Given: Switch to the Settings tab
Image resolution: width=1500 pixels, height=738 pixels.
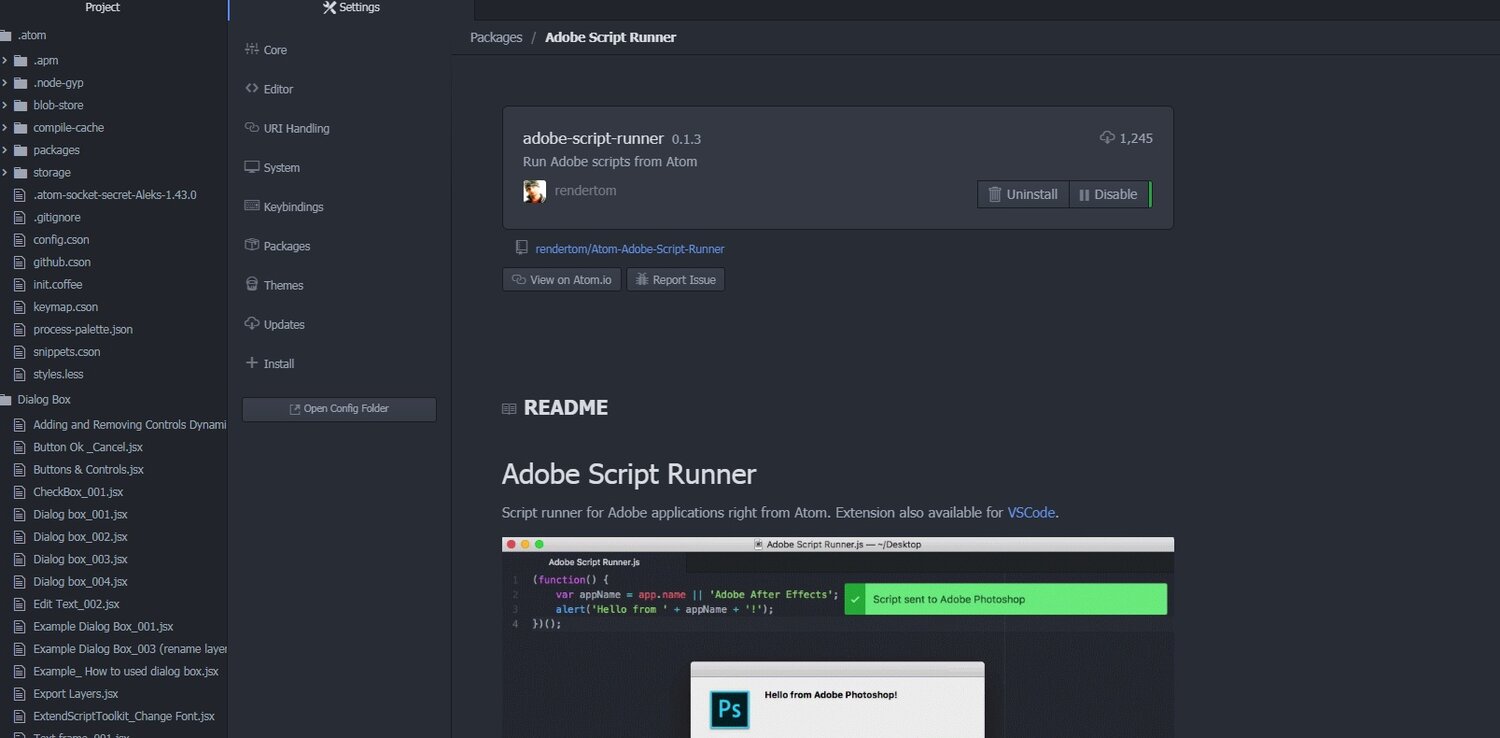Looking at the screenshot, I should point(351,8).
